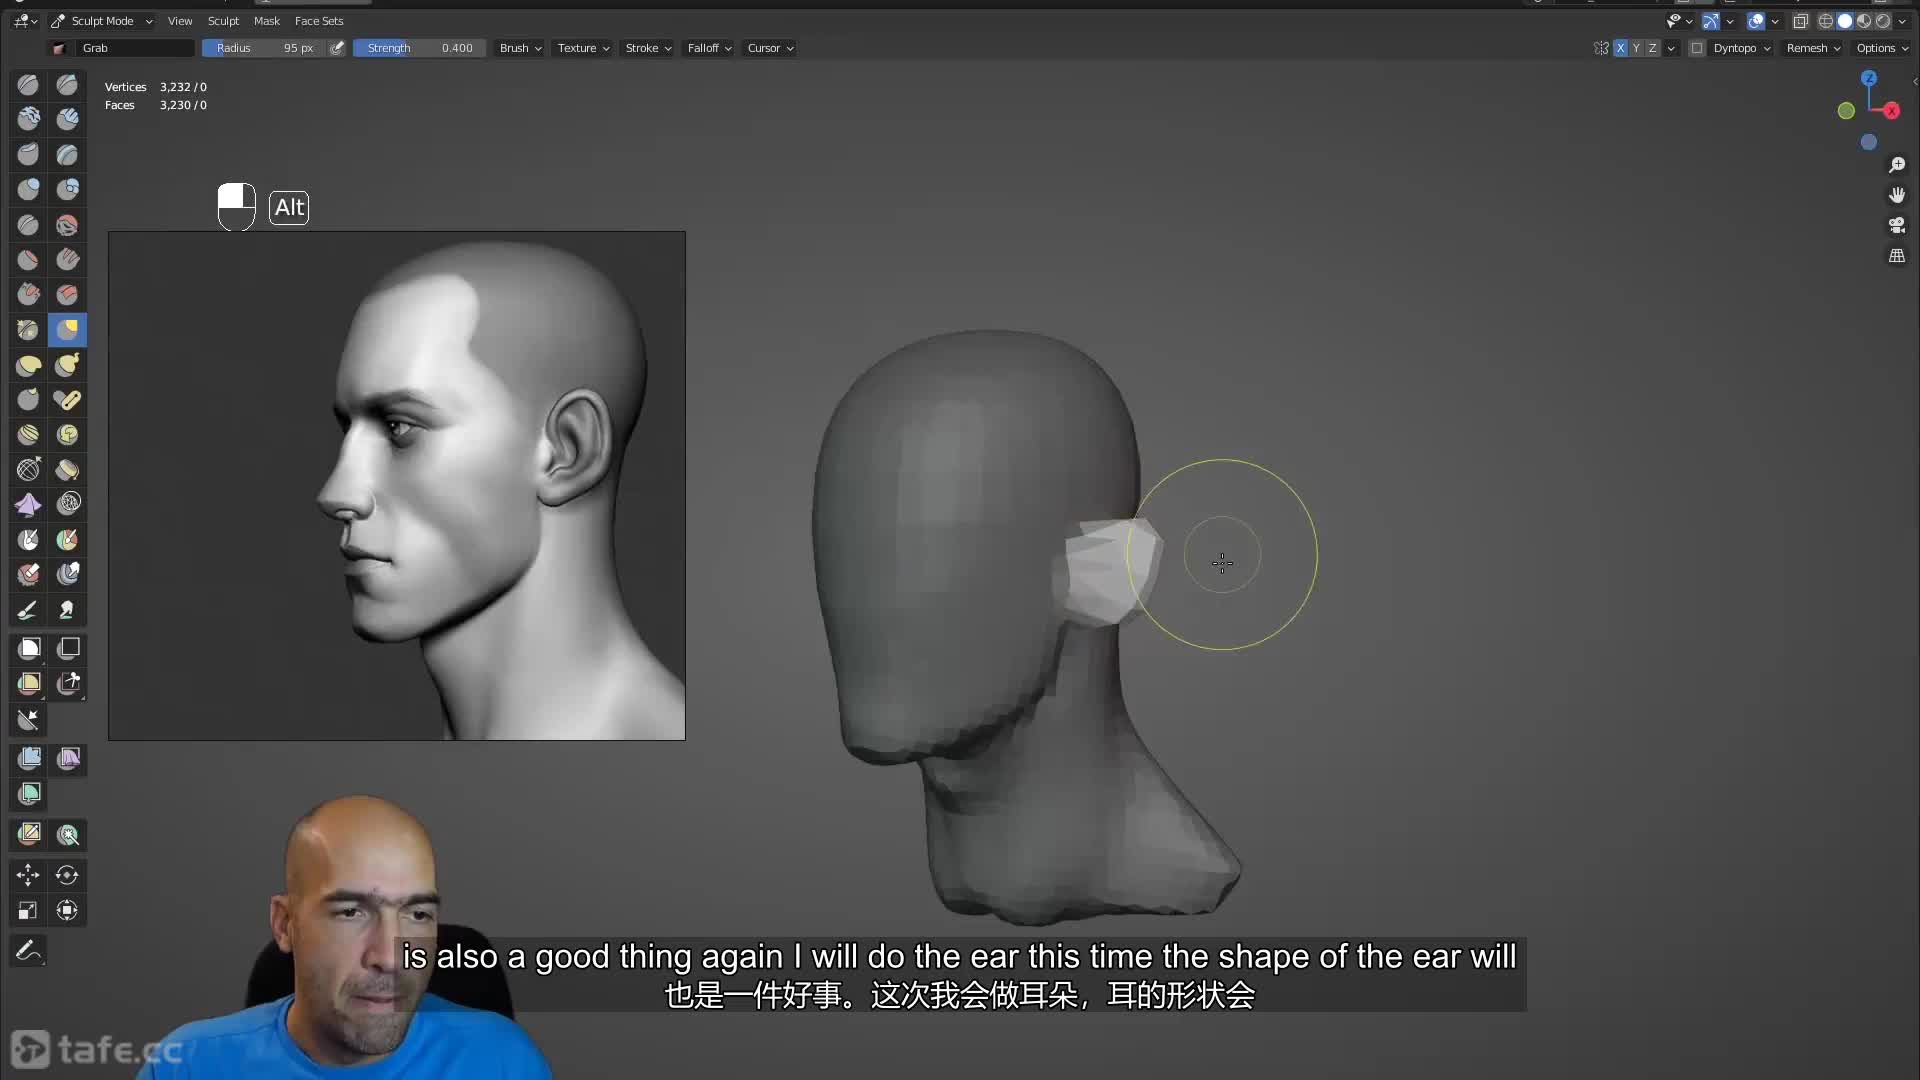
Task: Open the Dyntopo settings dropdown
Action: [x=1742, y=48]
